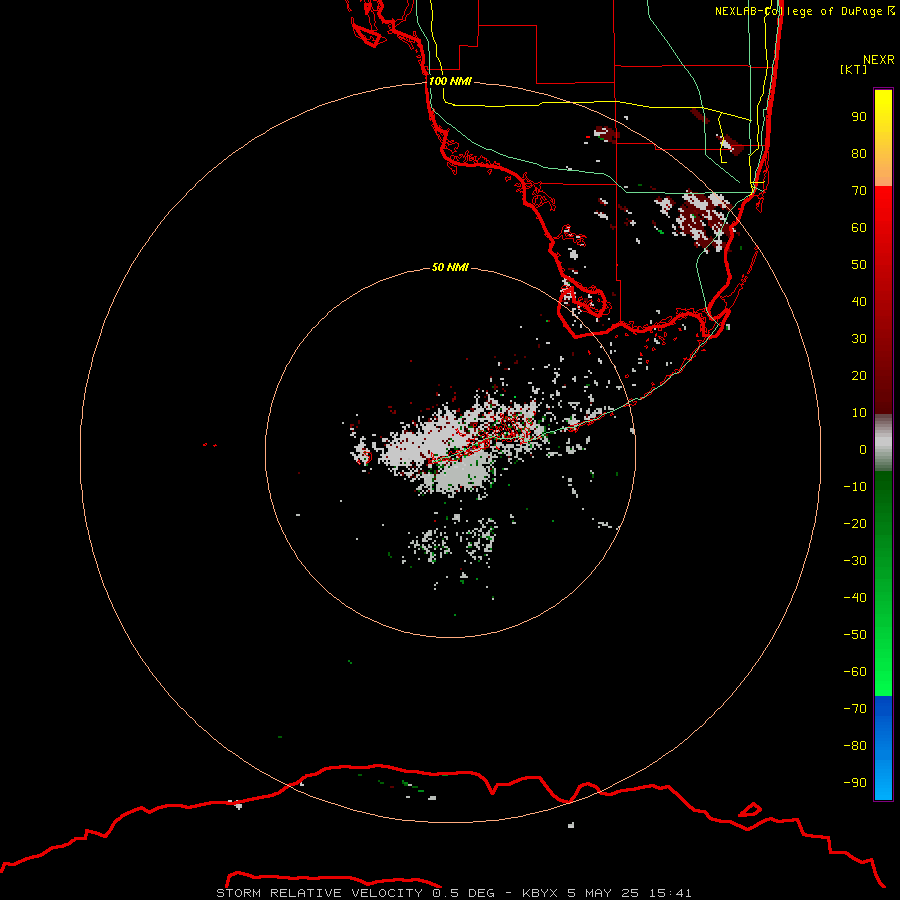Click the "0.5 DEG" elevation text
Image resolution: width=900 pixels, height=900 pixels.
463,893
